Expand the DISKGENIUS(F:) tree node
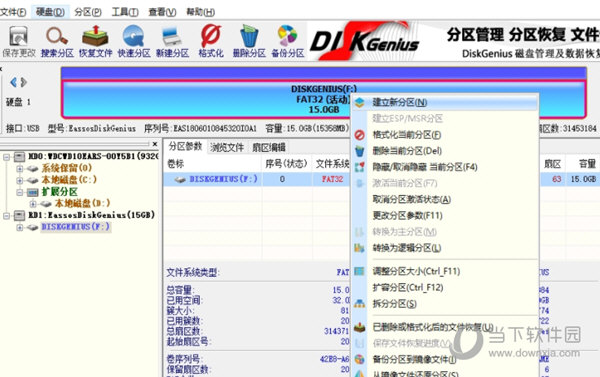The image size is (600, 377). click(20, 228)
